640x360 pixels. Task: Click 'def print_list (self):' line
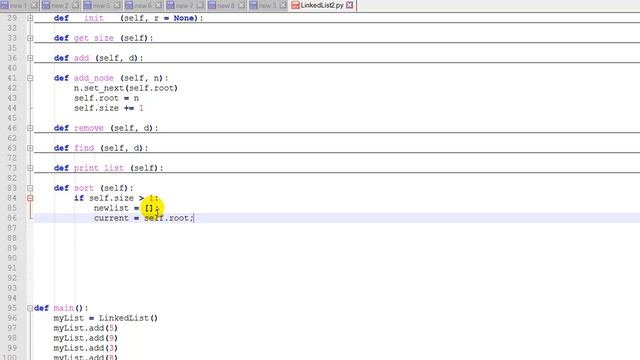pos(109,168)
